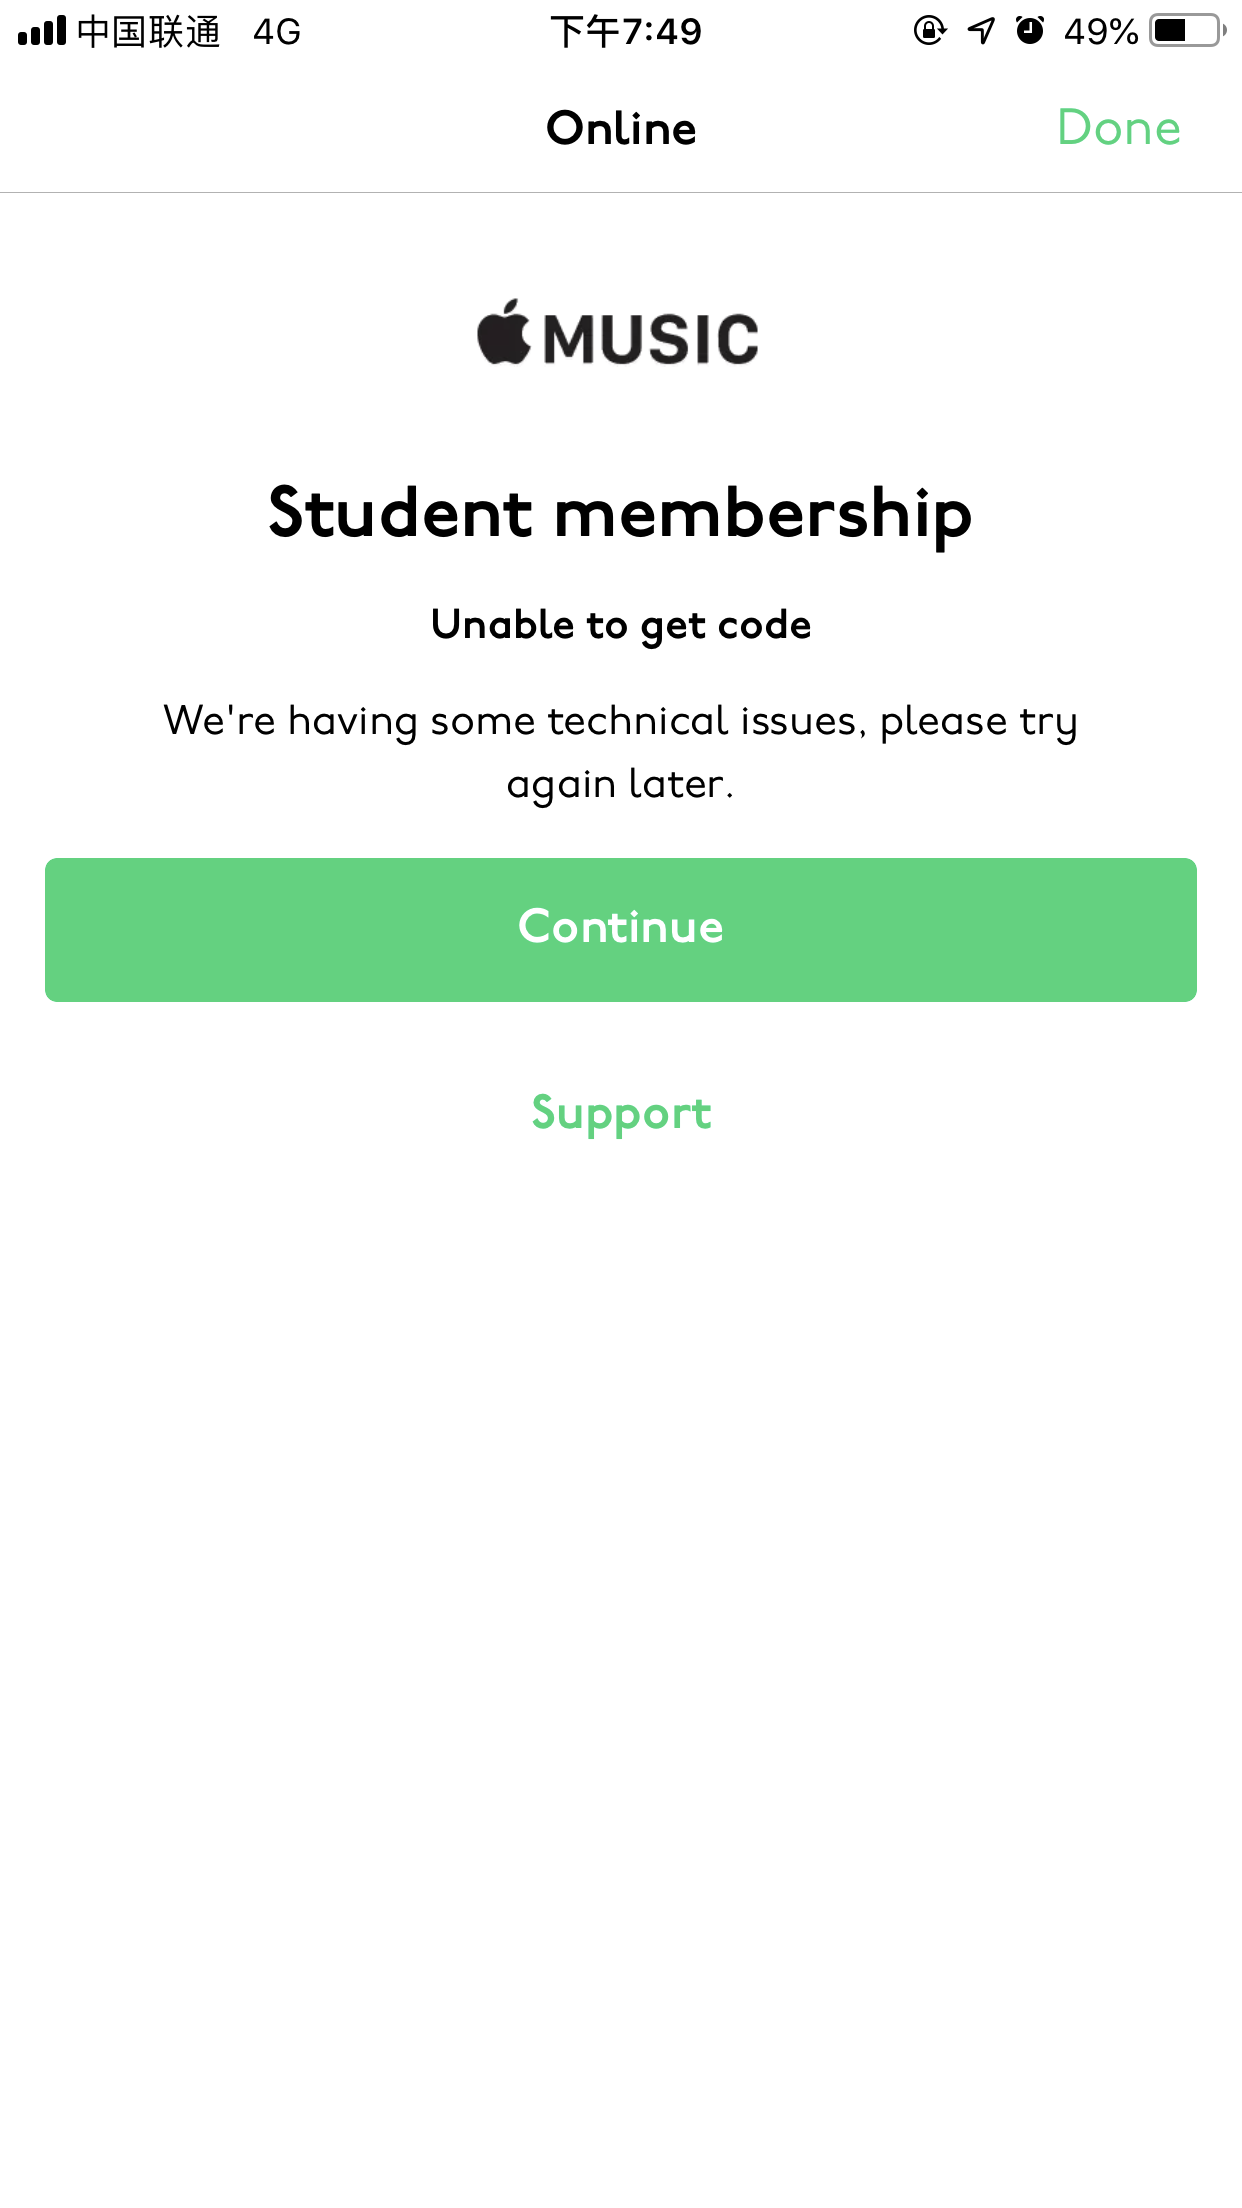Tap the 中国联通 carrier name
Viewport: 1242px width, 2208px height.
[149, 32]
